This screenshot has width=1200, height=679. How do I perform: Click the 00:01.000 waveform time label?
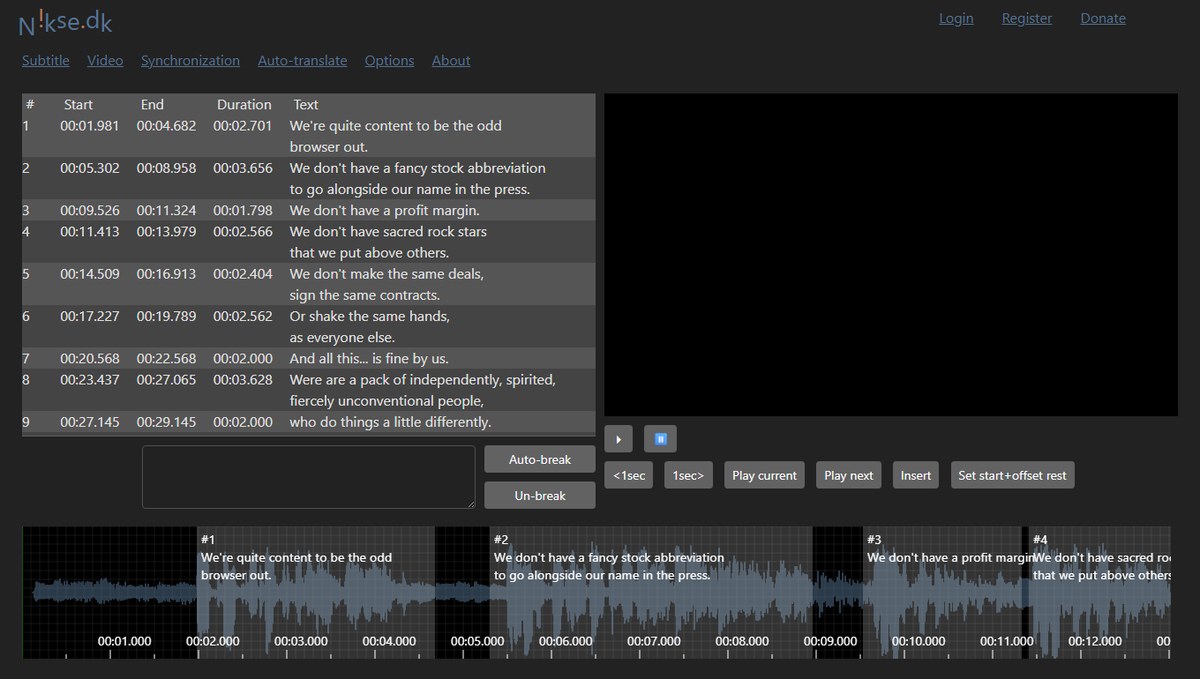pyautogui.click(x=125, y=641)
